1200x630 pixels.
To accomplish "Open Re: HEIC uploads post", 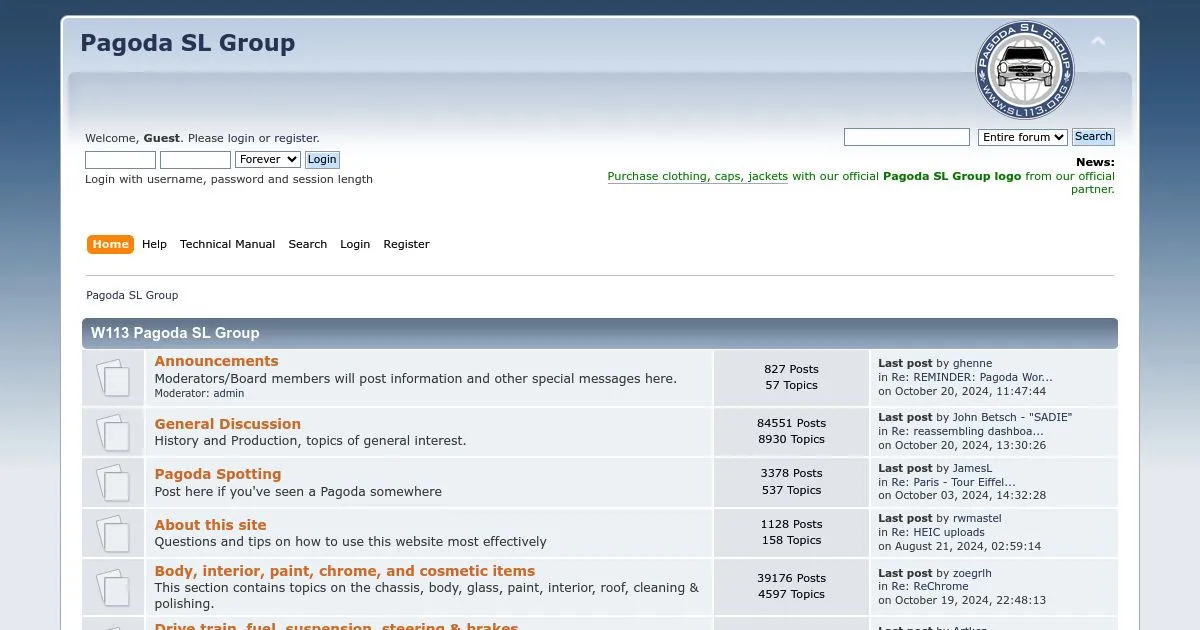I will (938, 532).
